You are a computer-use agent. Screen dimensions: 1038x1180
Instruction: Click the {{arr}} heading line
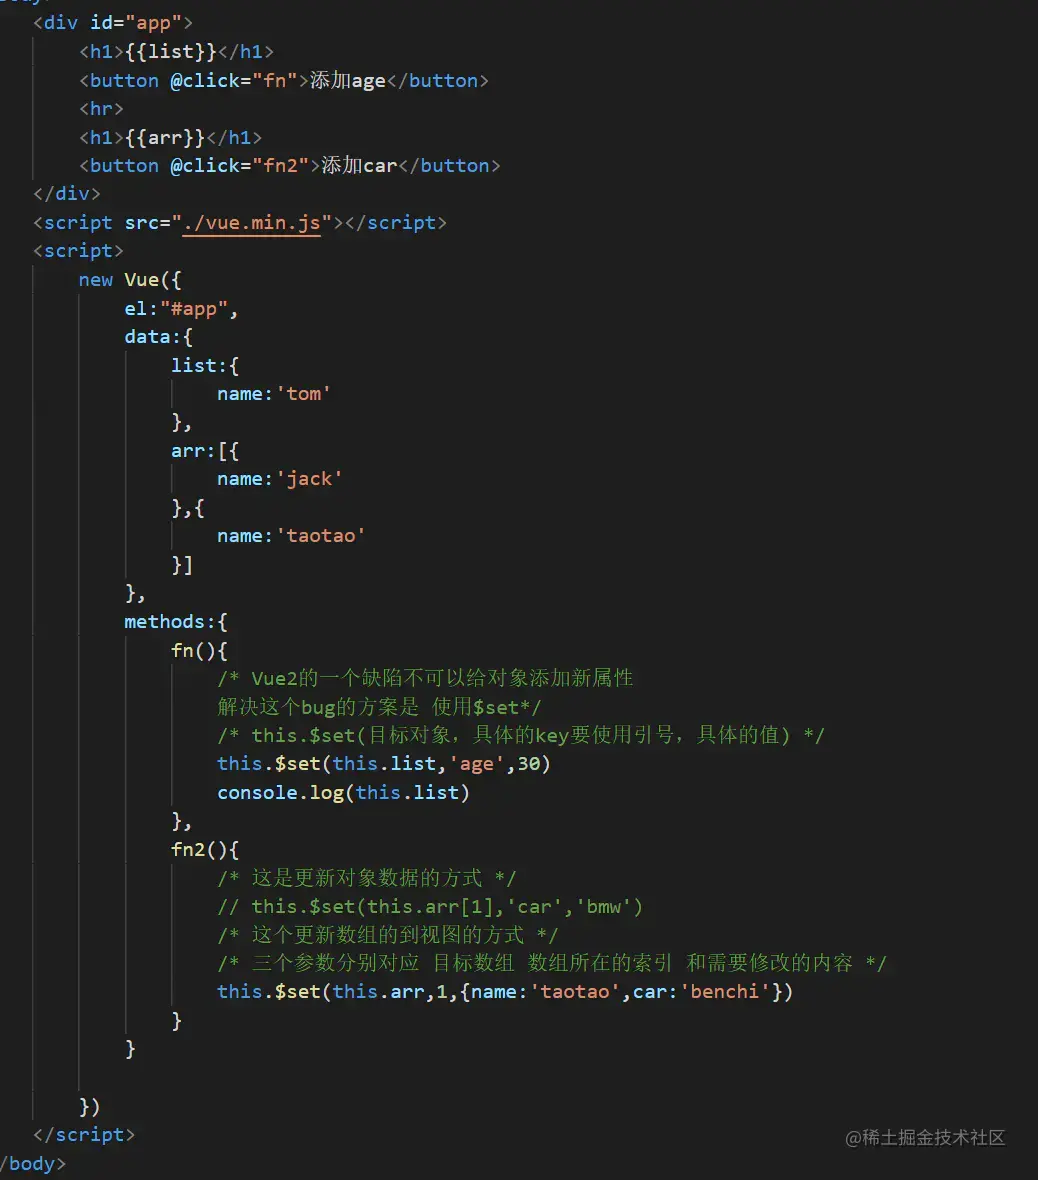coord(171,138)
